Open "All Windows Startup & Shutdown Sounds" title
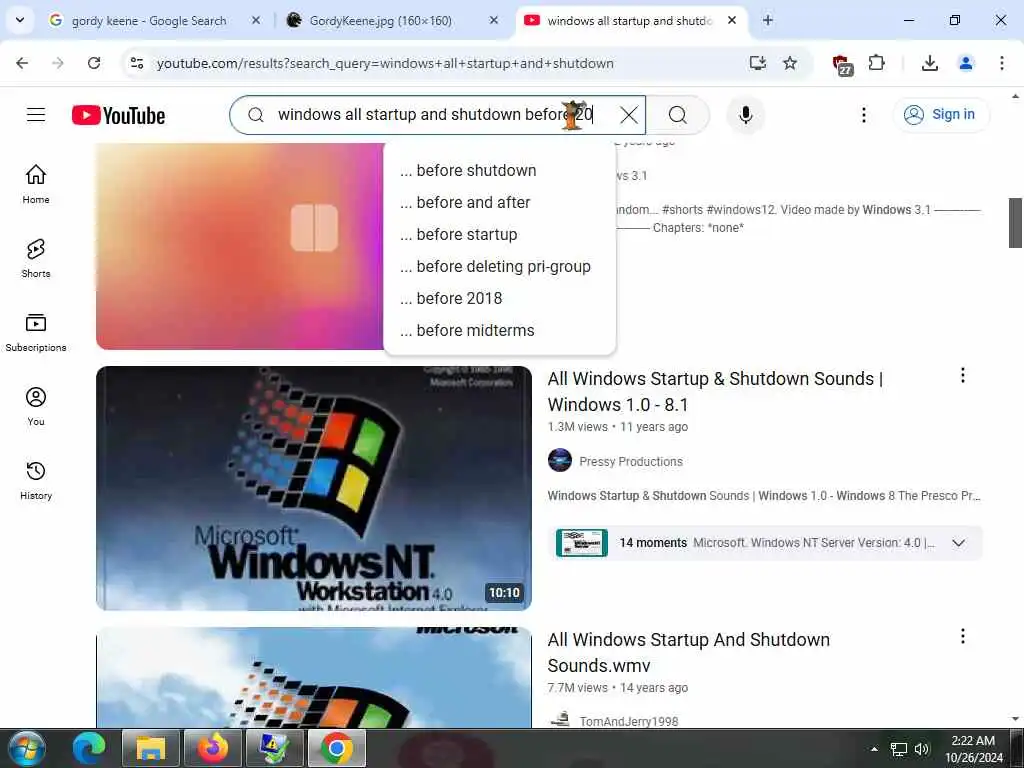 pyautogui.click(x=715, y=391)
